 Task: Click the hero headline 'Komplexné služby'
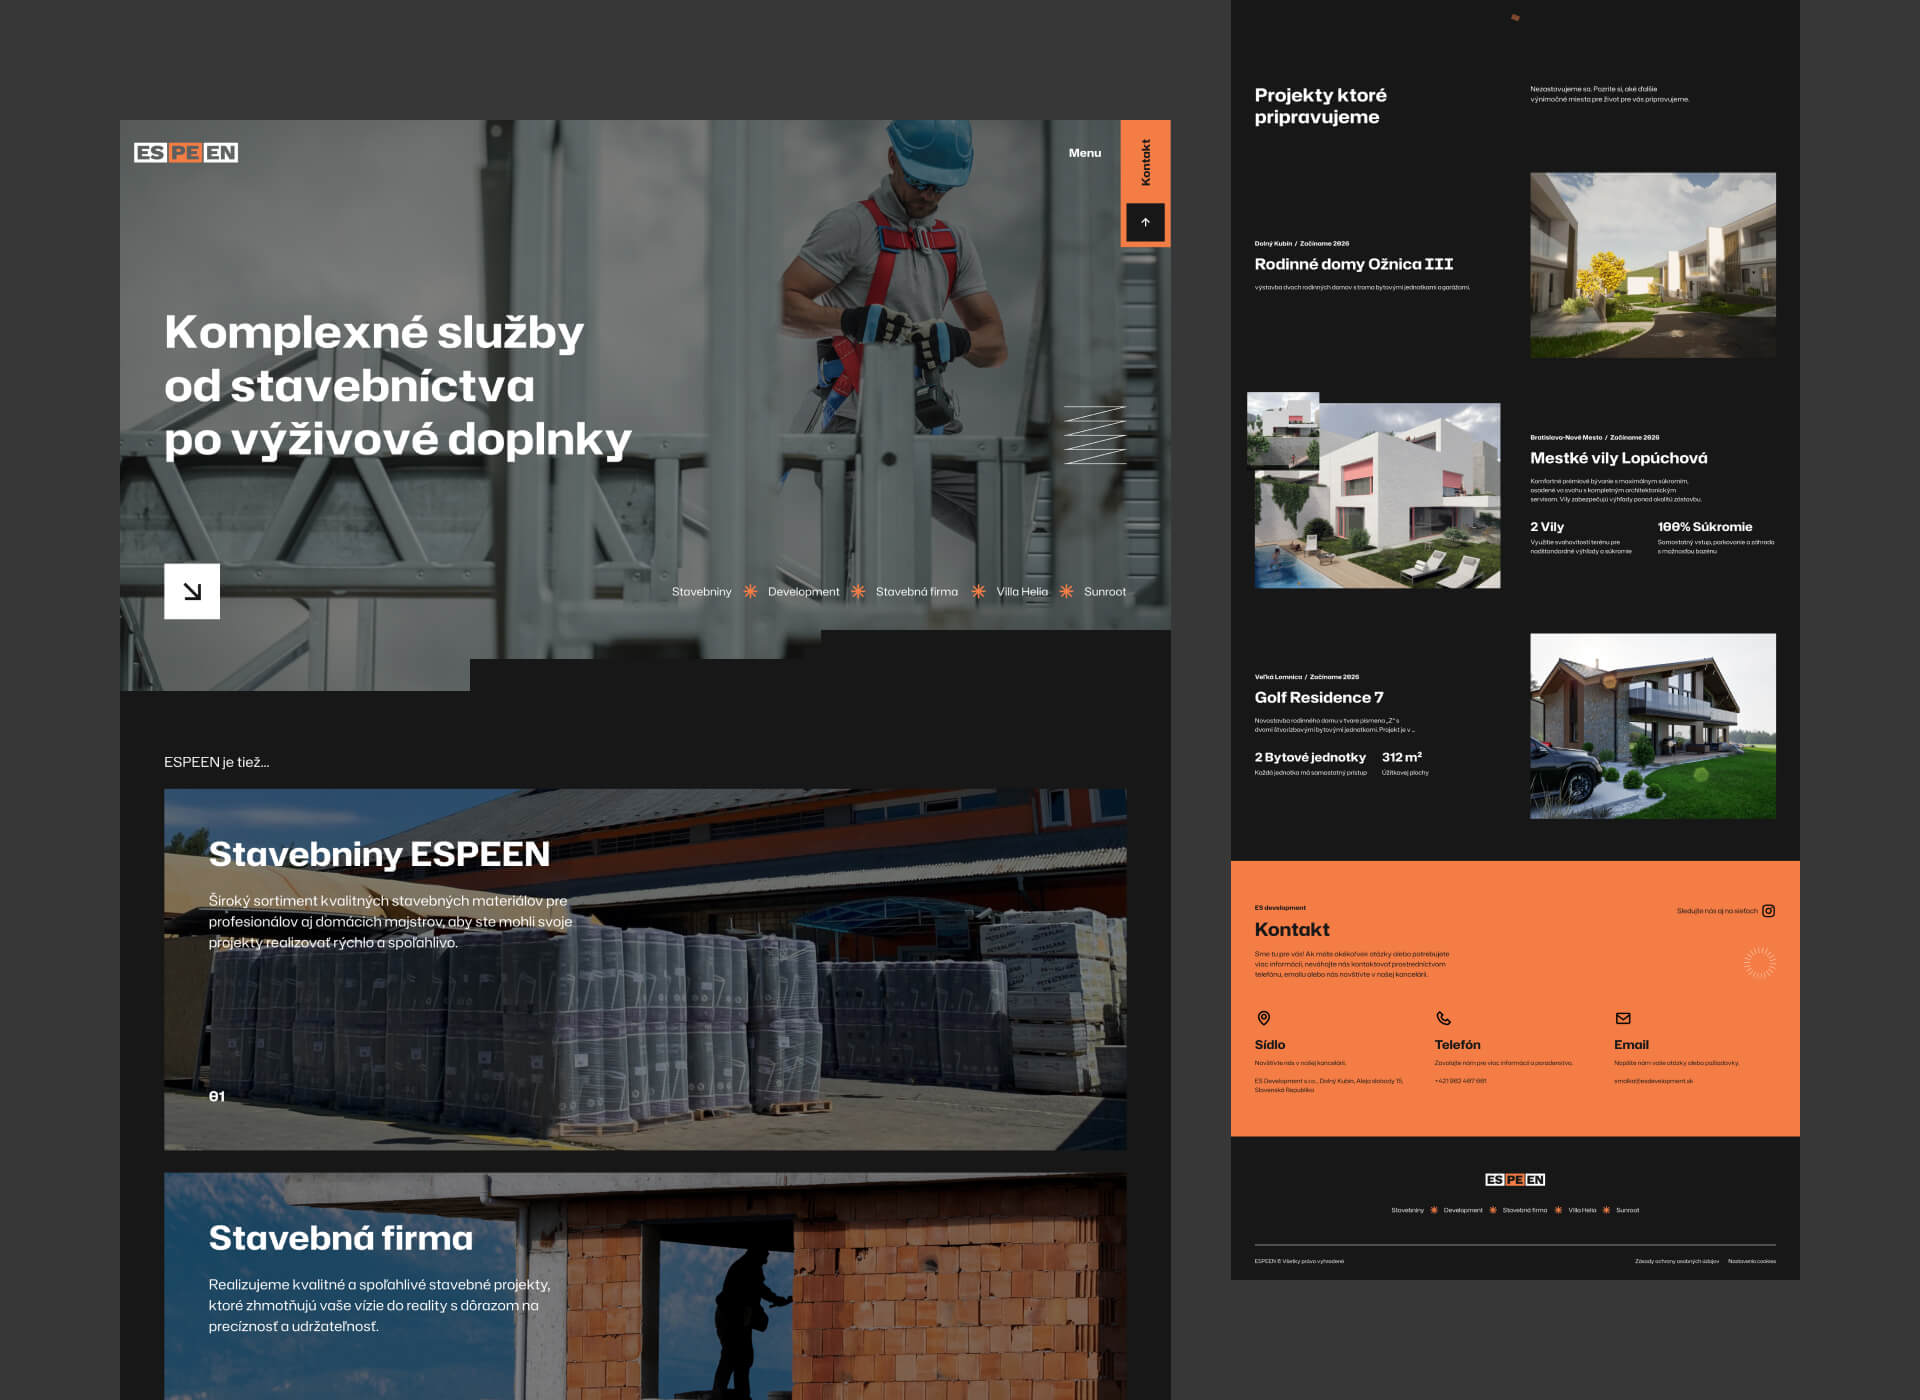(374, 333)
